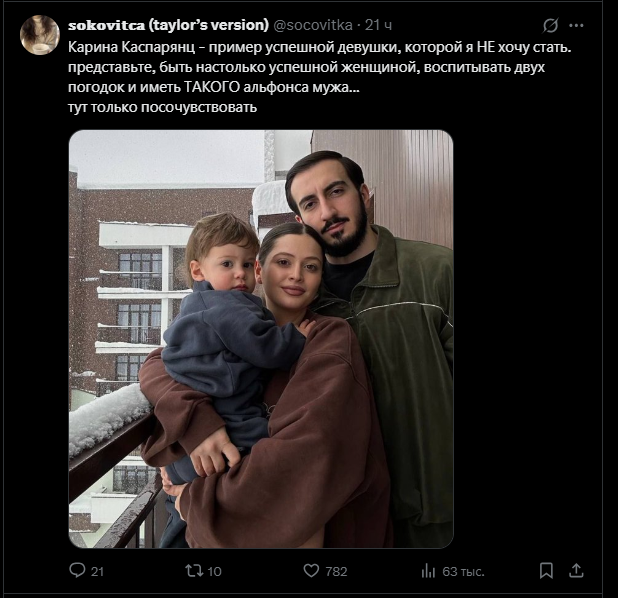Click the reply speech-bubble icon

77,571
